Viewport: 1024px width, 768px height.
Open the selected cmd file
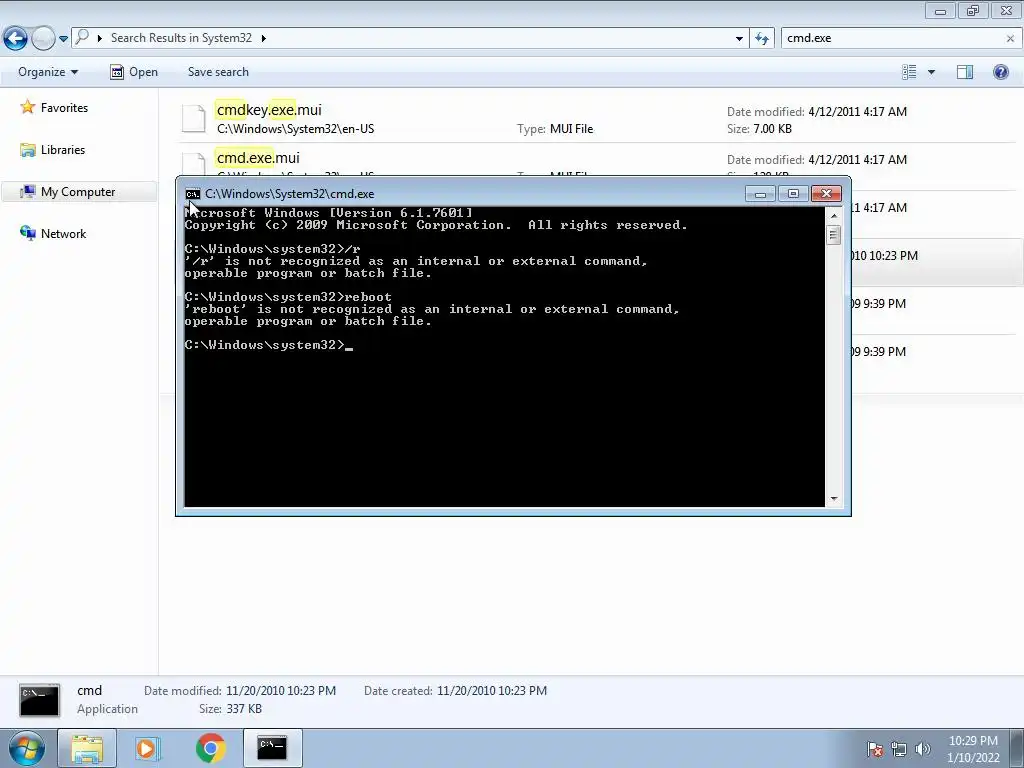click(x=134, y=72)
